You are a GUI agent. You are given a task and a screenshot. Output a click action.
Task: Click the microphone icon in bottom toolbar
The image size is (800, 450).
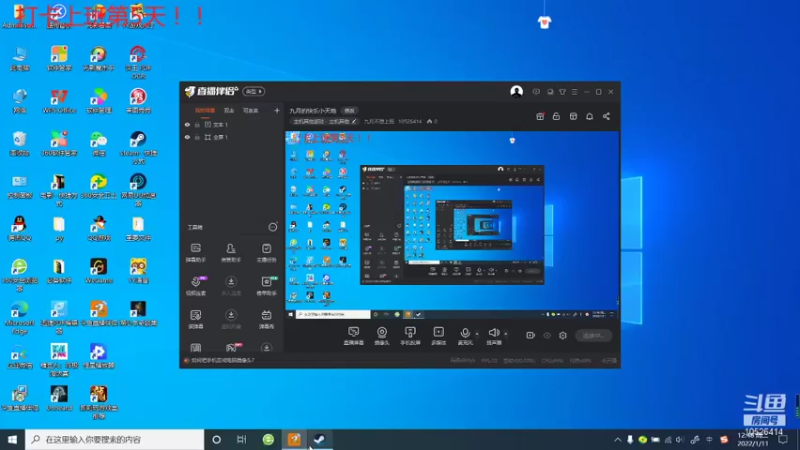(465, 335)
